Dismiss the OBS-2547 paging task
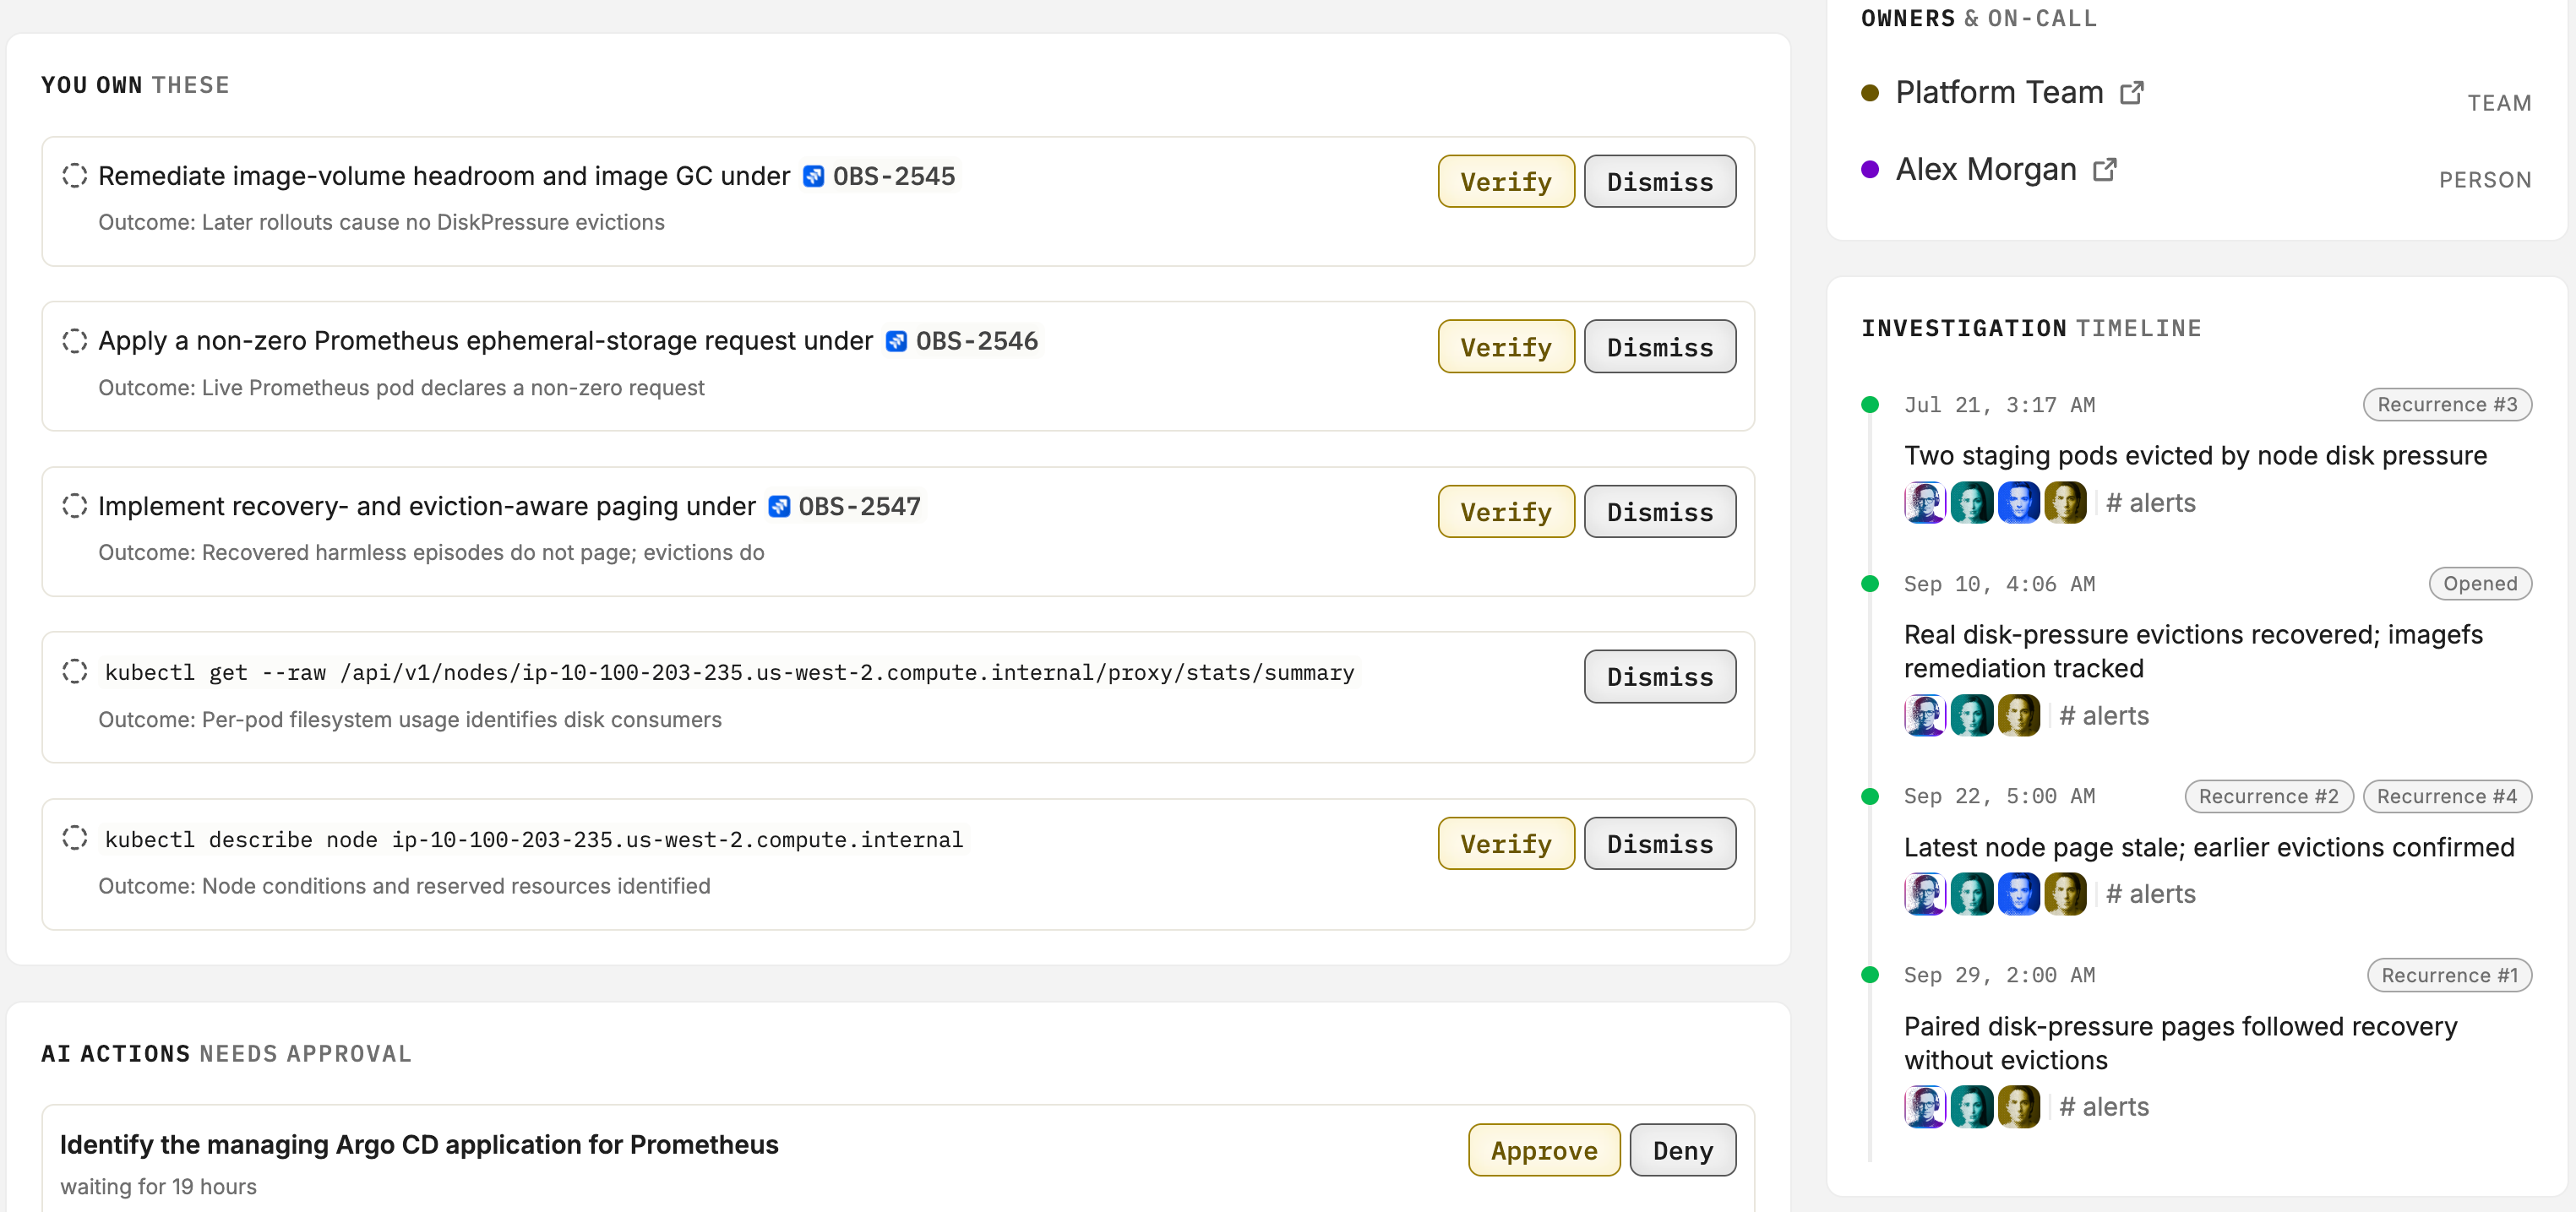Image resolution: width=2576 pixels, height=1212 pixels. [x=1660, y=512]
